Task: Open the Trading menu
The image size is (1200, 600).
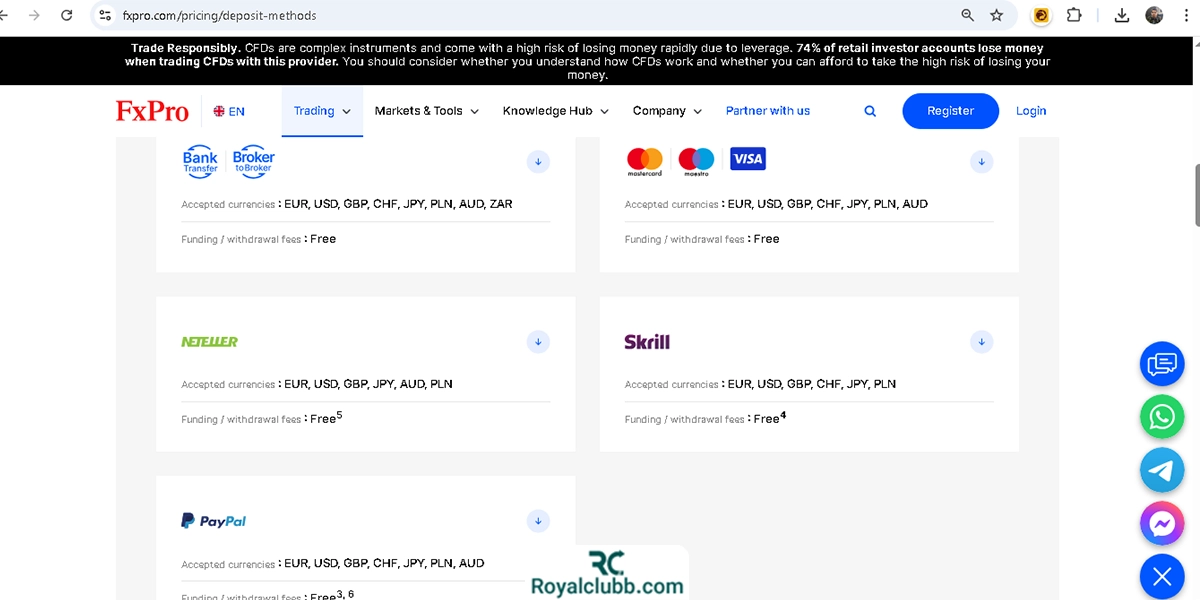Action: point(322,111)
